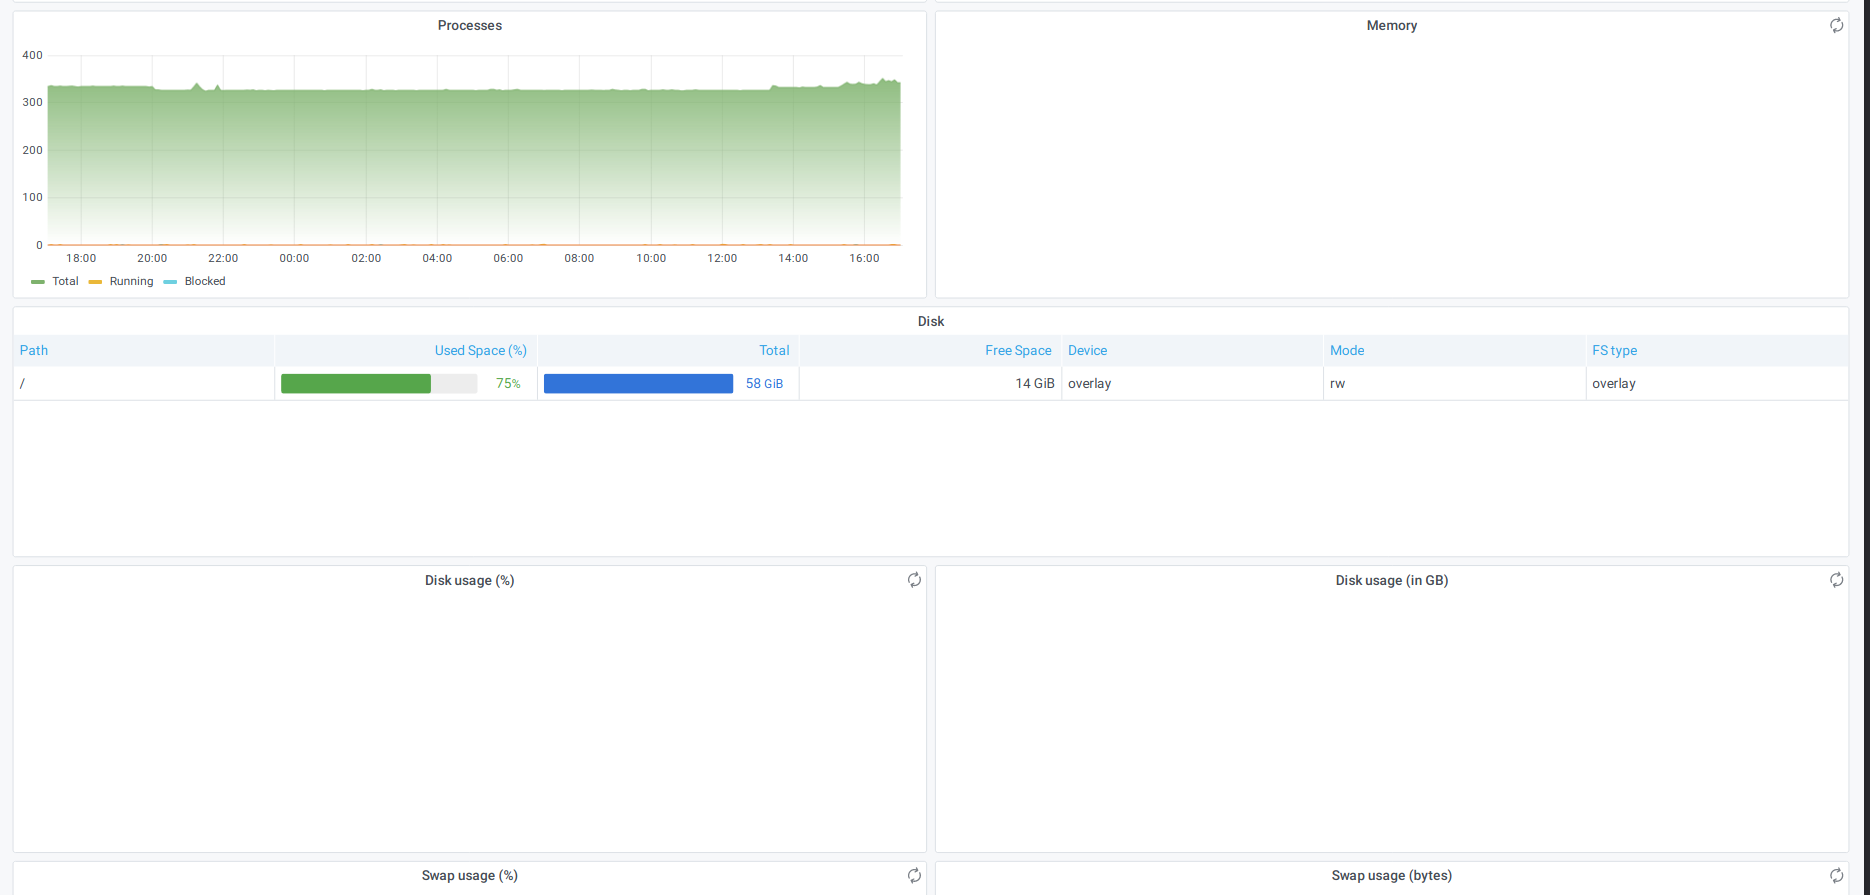1870x895 pixels.
Task: Click the root path '/' cell
Action: click(x=144, y=384)
